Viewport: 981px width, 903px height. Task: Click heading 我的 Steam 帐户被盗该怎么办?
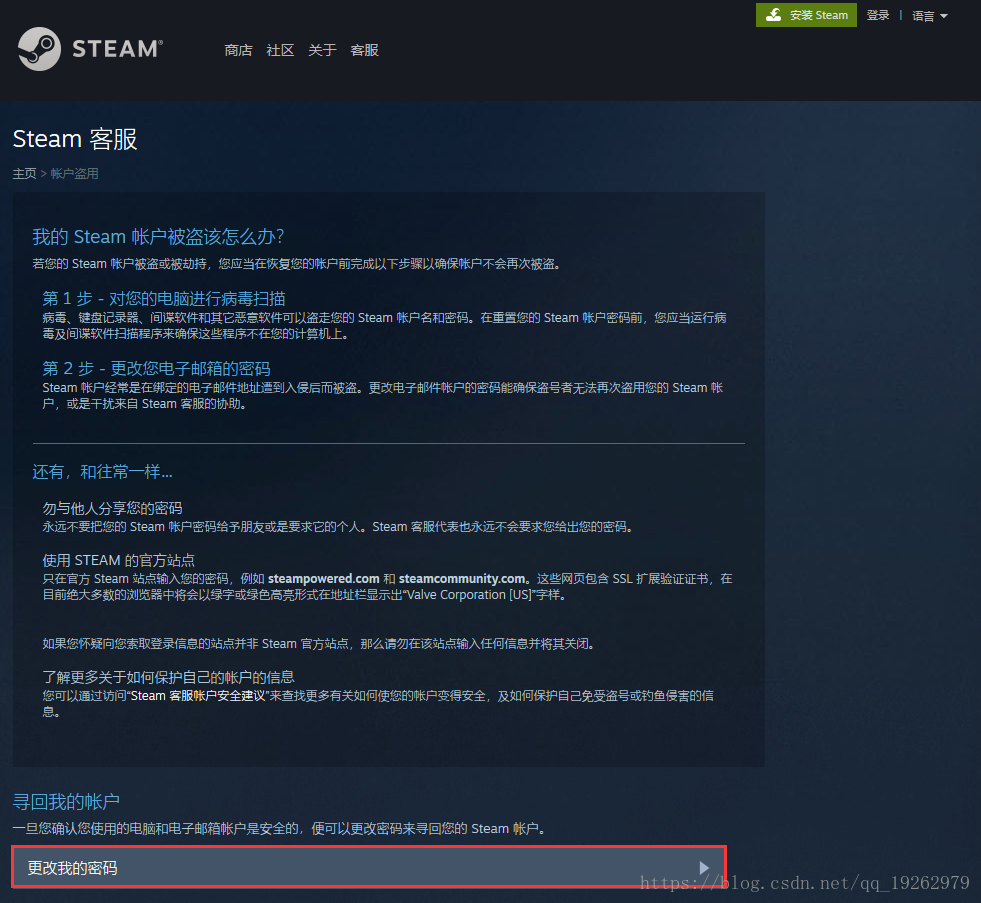[158, 237]
